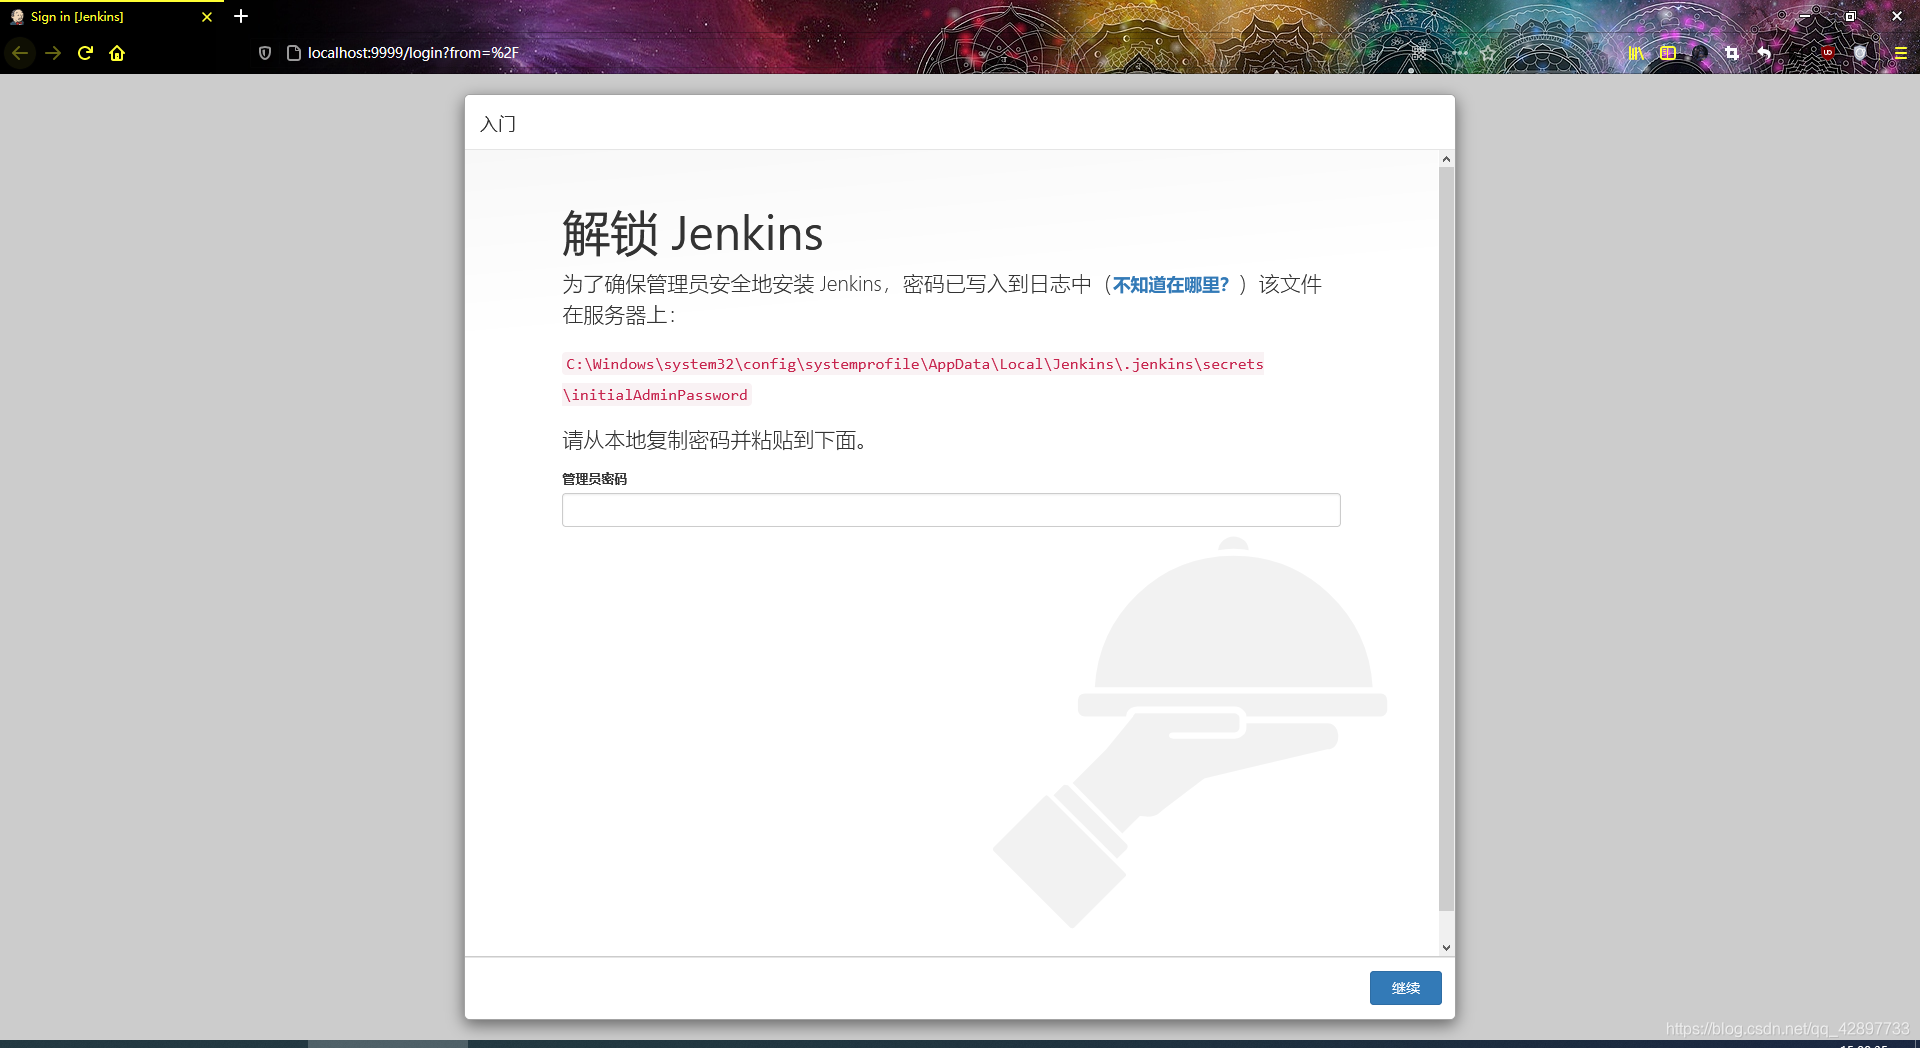Click the tracking protection shield icon
1920x1048 pixels.
point(265,53)
